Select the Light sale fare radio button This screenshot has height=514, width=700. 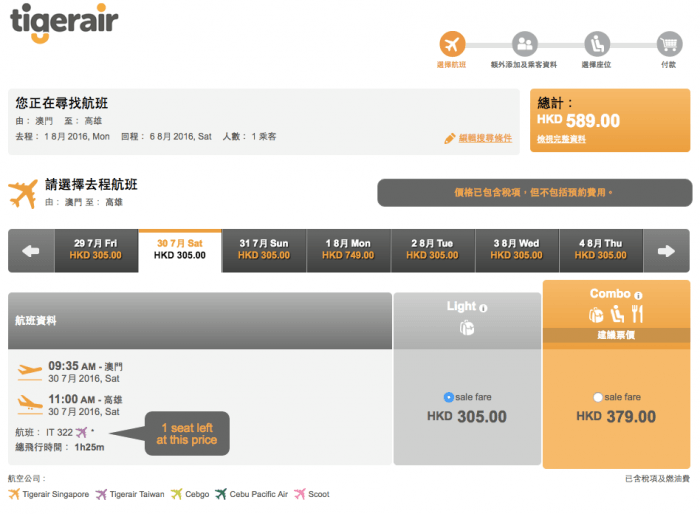pos(449,397)
